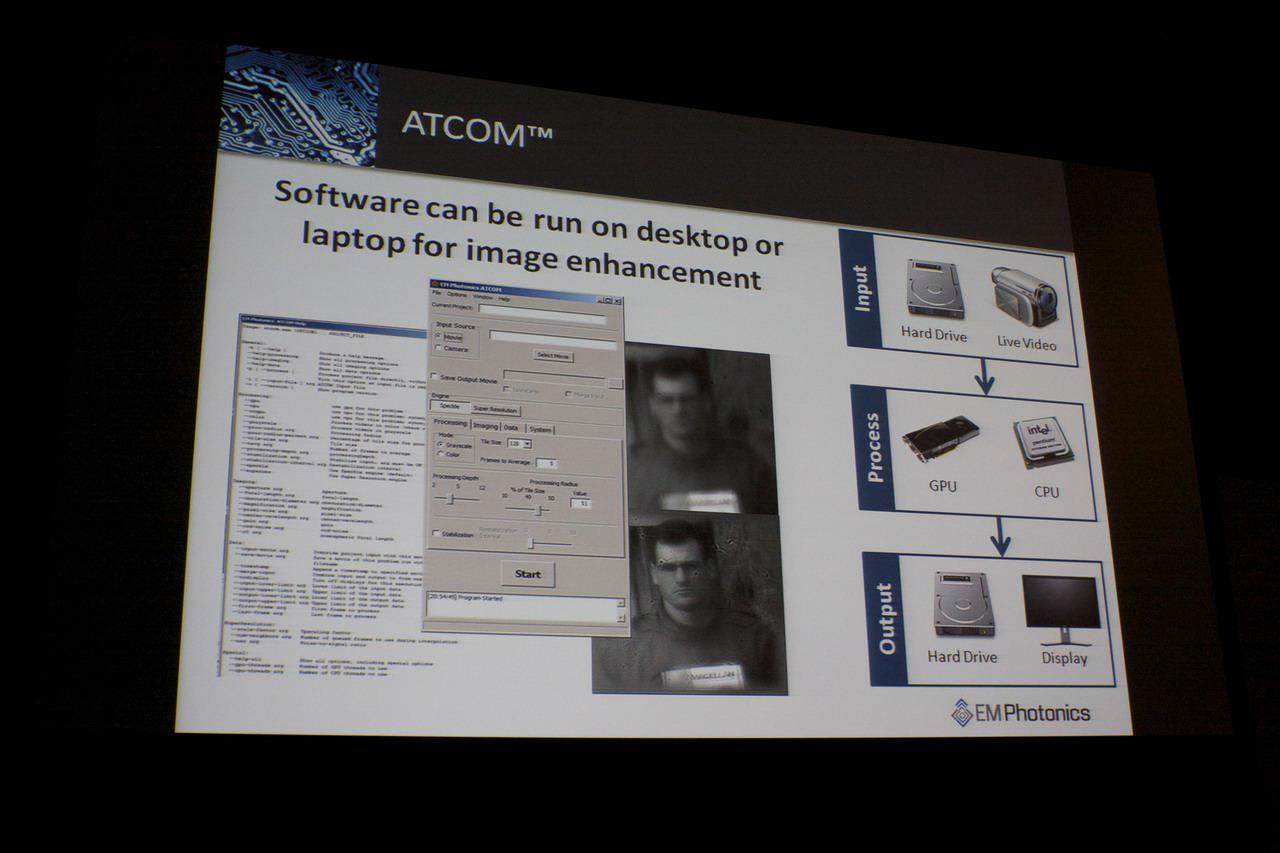Viewport: 1280px width, 853px height.
Task: Toggle the Merge Input checkbox
Action: [x=568, y=394]
